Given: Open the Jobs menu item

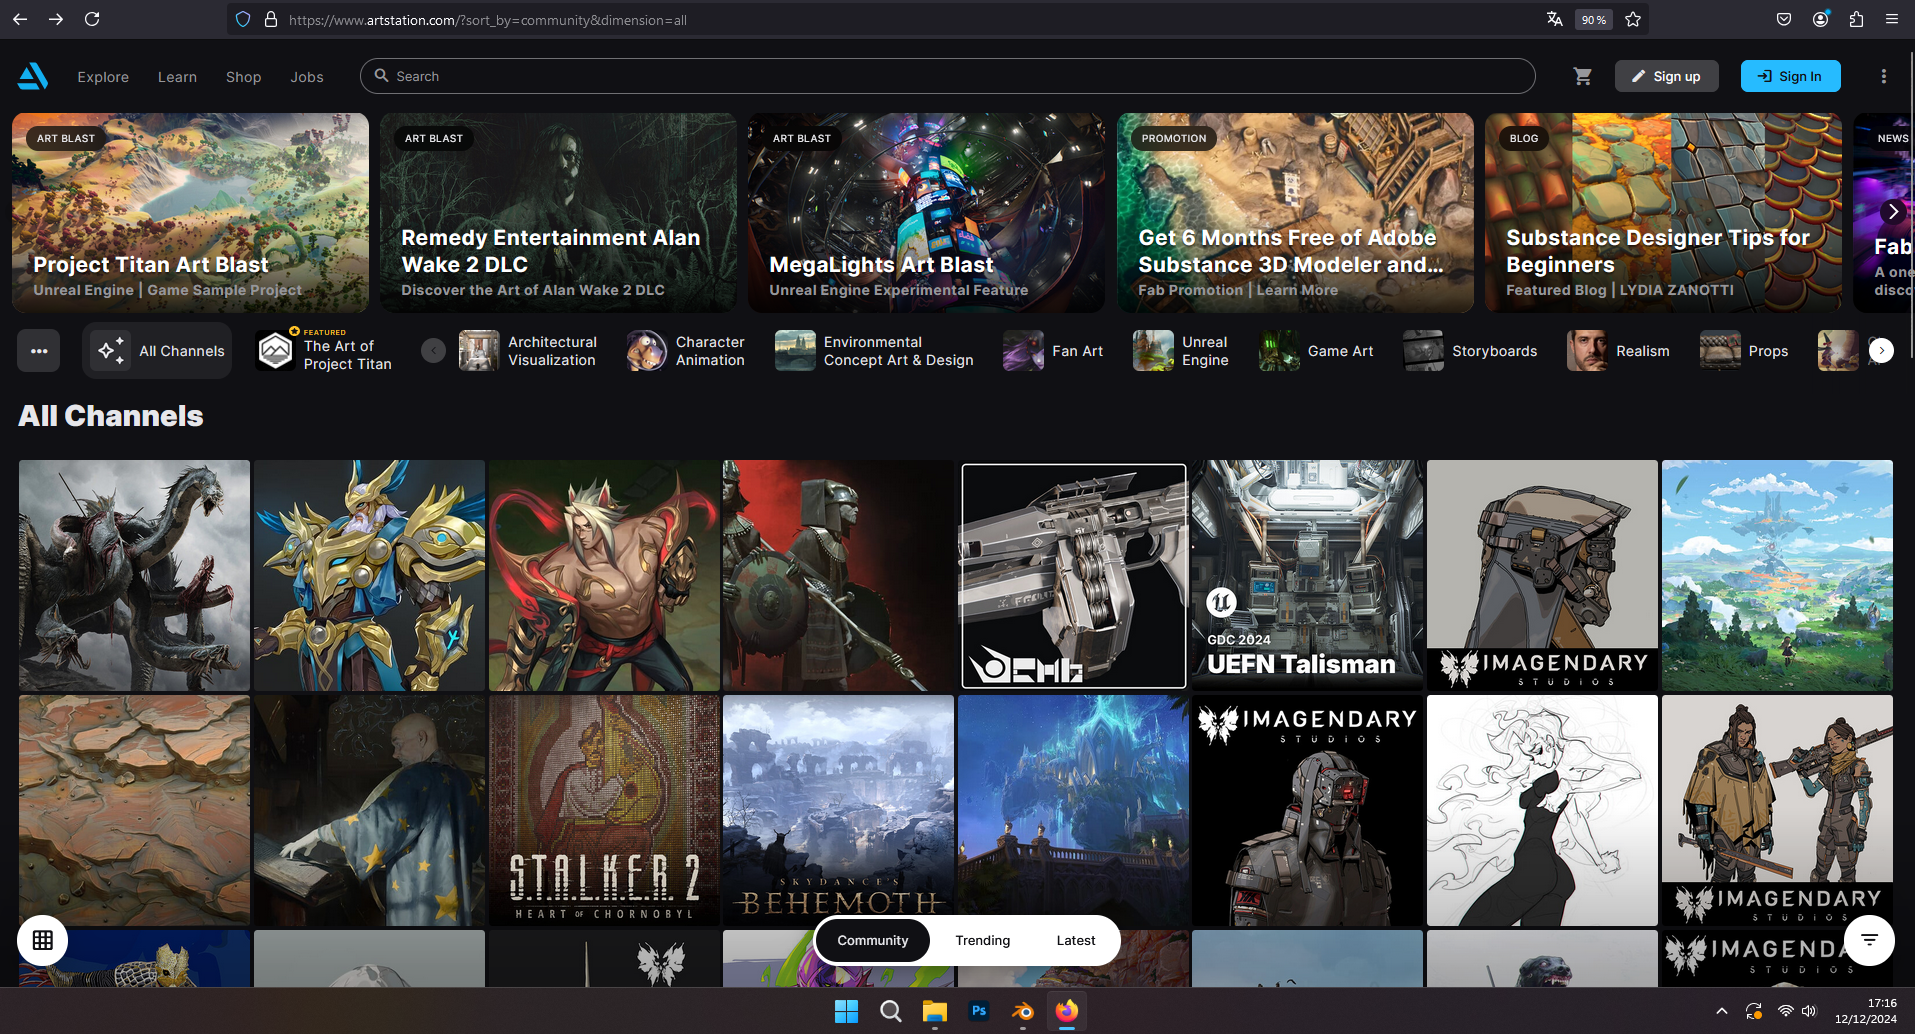Looking at the screenshot, I should (x=307, y=77).
